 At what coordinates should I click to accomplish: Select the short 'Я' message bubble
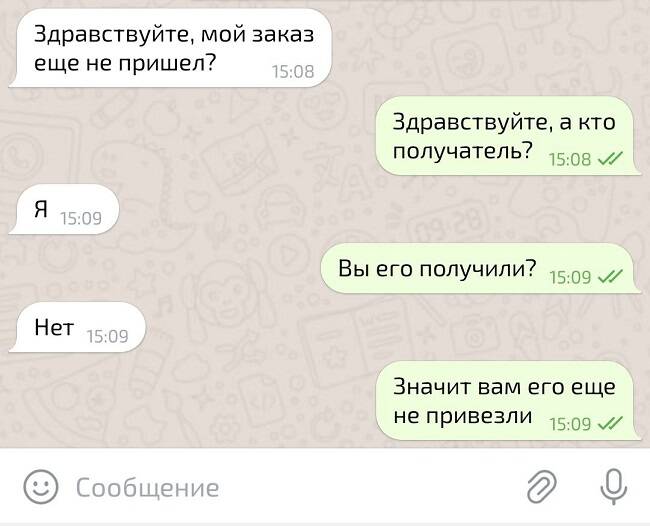pos(64,210)
